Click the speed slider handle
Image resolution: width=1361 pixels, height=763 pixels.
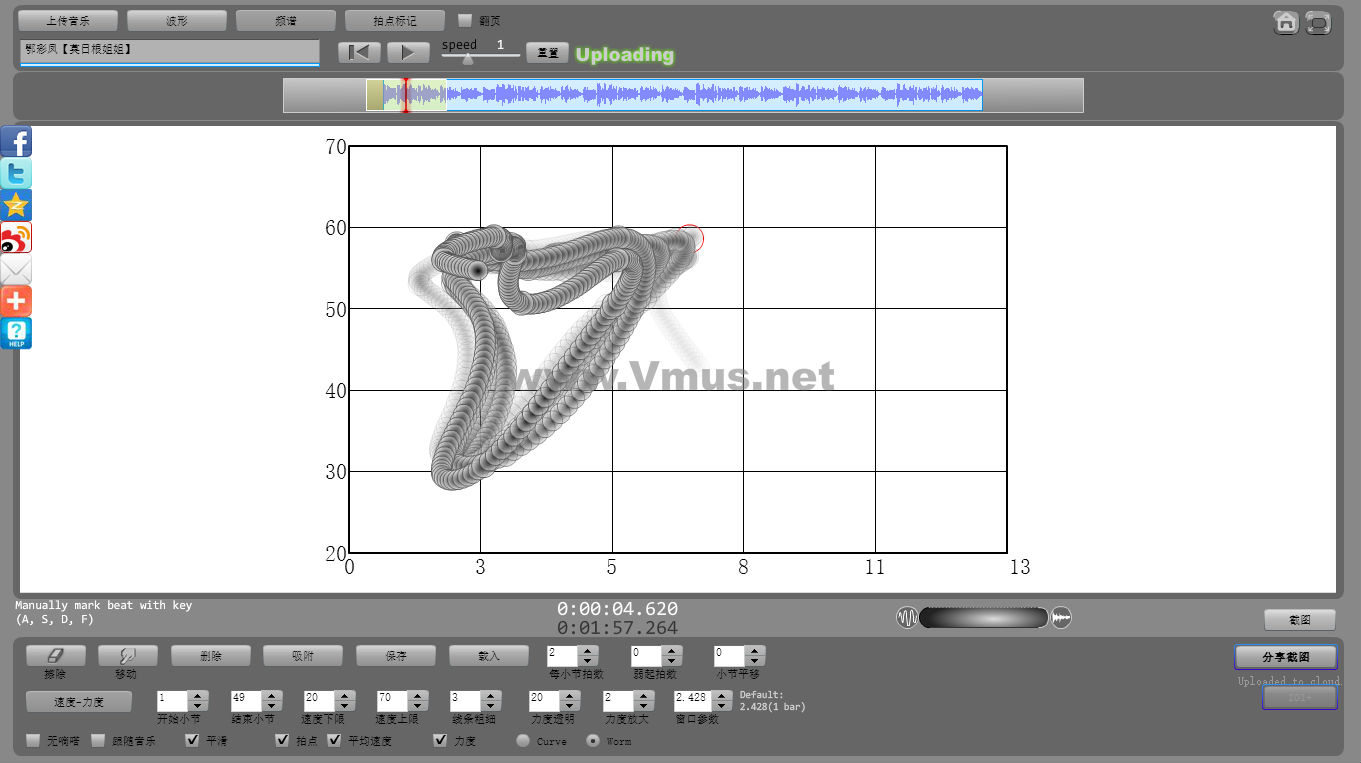468,59
